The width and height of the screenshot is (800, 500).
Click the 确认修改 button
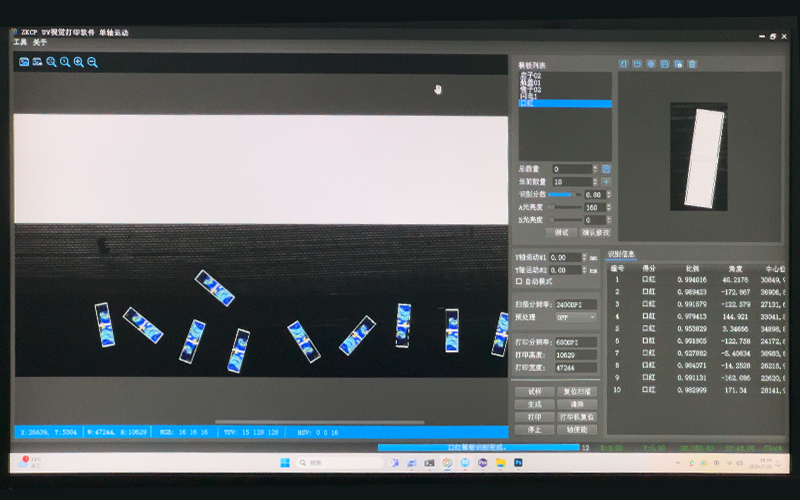click(x=595, y=232)
